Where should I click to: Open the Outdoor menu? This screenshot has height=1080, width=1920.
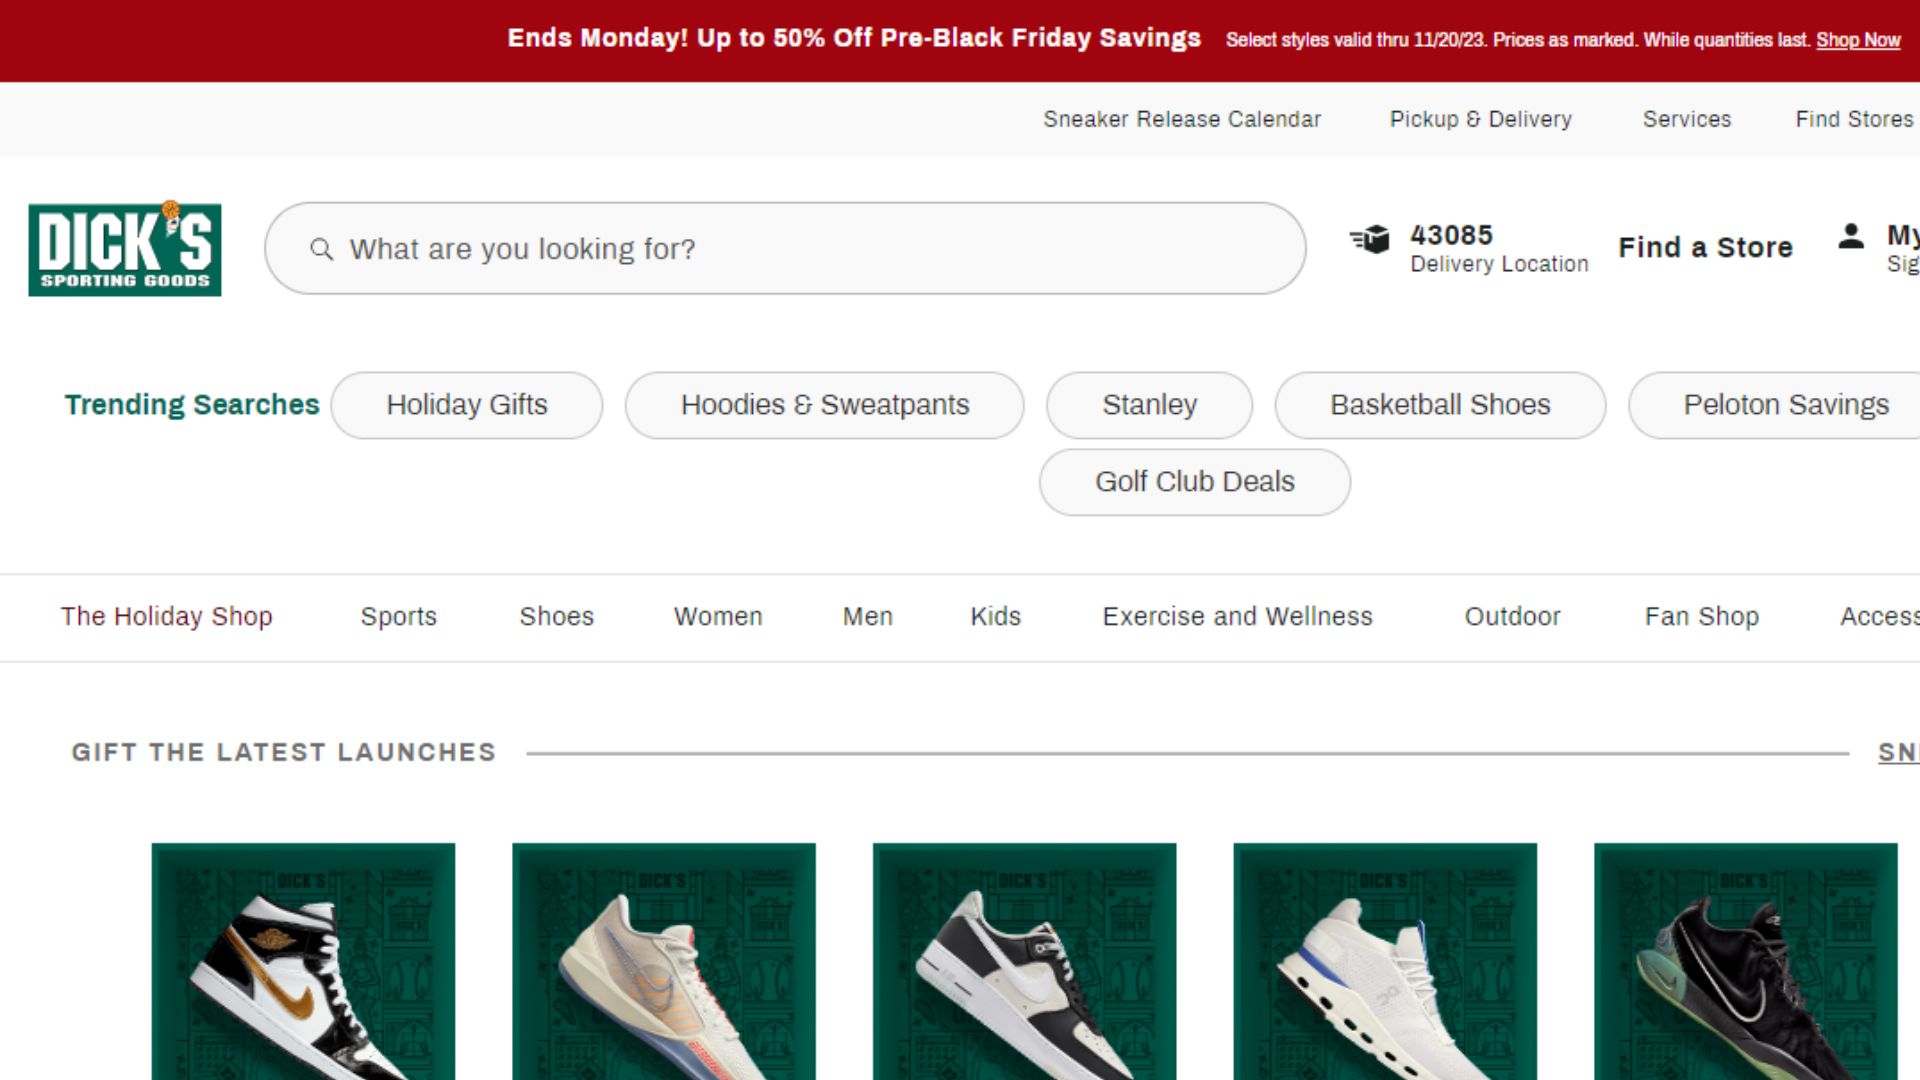[x=1513, y=616]
